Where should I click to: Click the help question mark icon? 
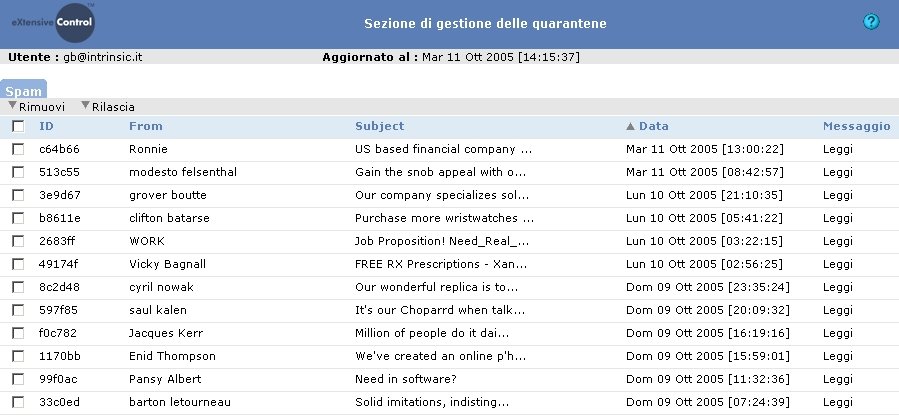pos(871,22)
